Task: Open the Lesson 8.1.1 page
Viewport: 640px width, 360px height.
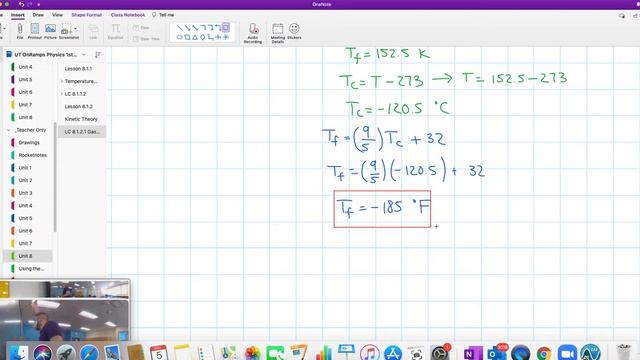Action: pos(78,69)
